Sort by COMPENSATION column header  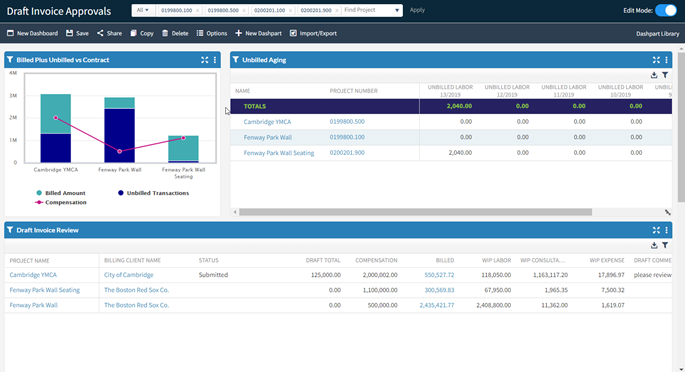[x=376, y=260]
